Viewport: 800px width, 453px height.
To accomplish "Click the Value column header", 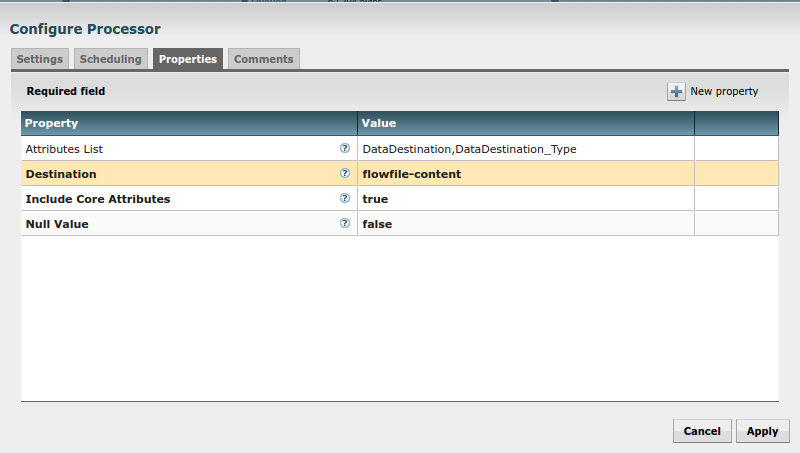I will (526, 123).
